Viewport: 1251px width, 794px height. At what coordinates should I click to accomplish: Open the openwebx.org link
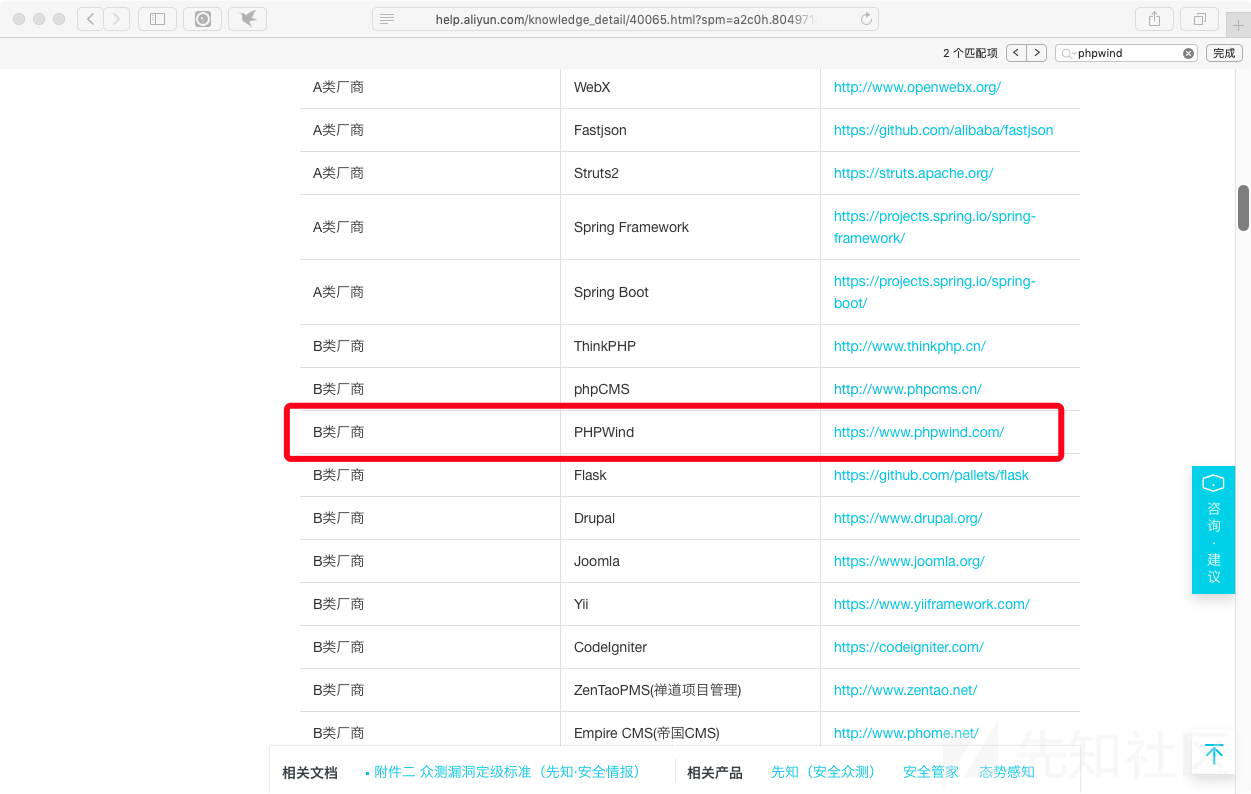coord(917,87)
